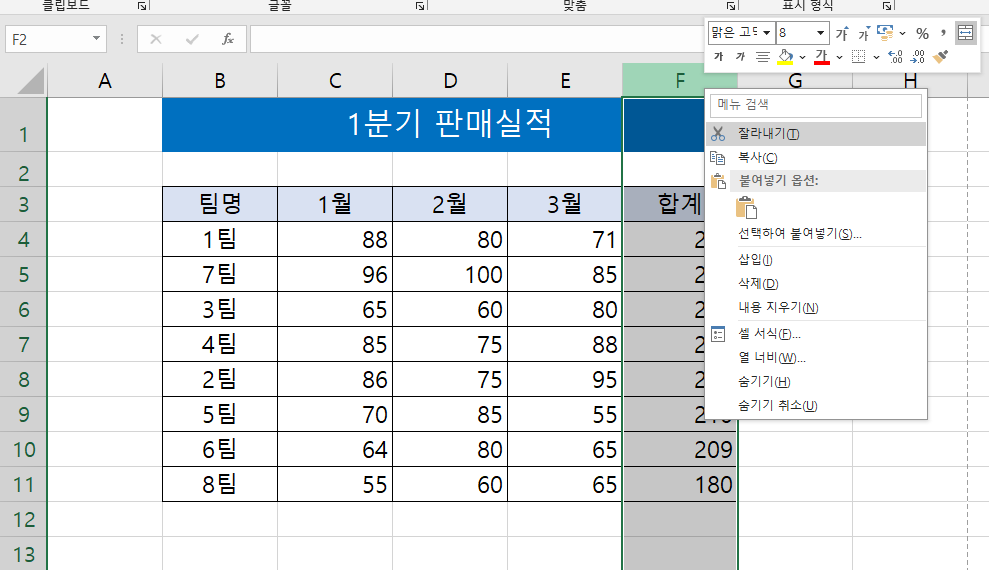This screenshot has width=989, height=570.
Task: Choose 삽입 from context menu
Action: [816, 260]
